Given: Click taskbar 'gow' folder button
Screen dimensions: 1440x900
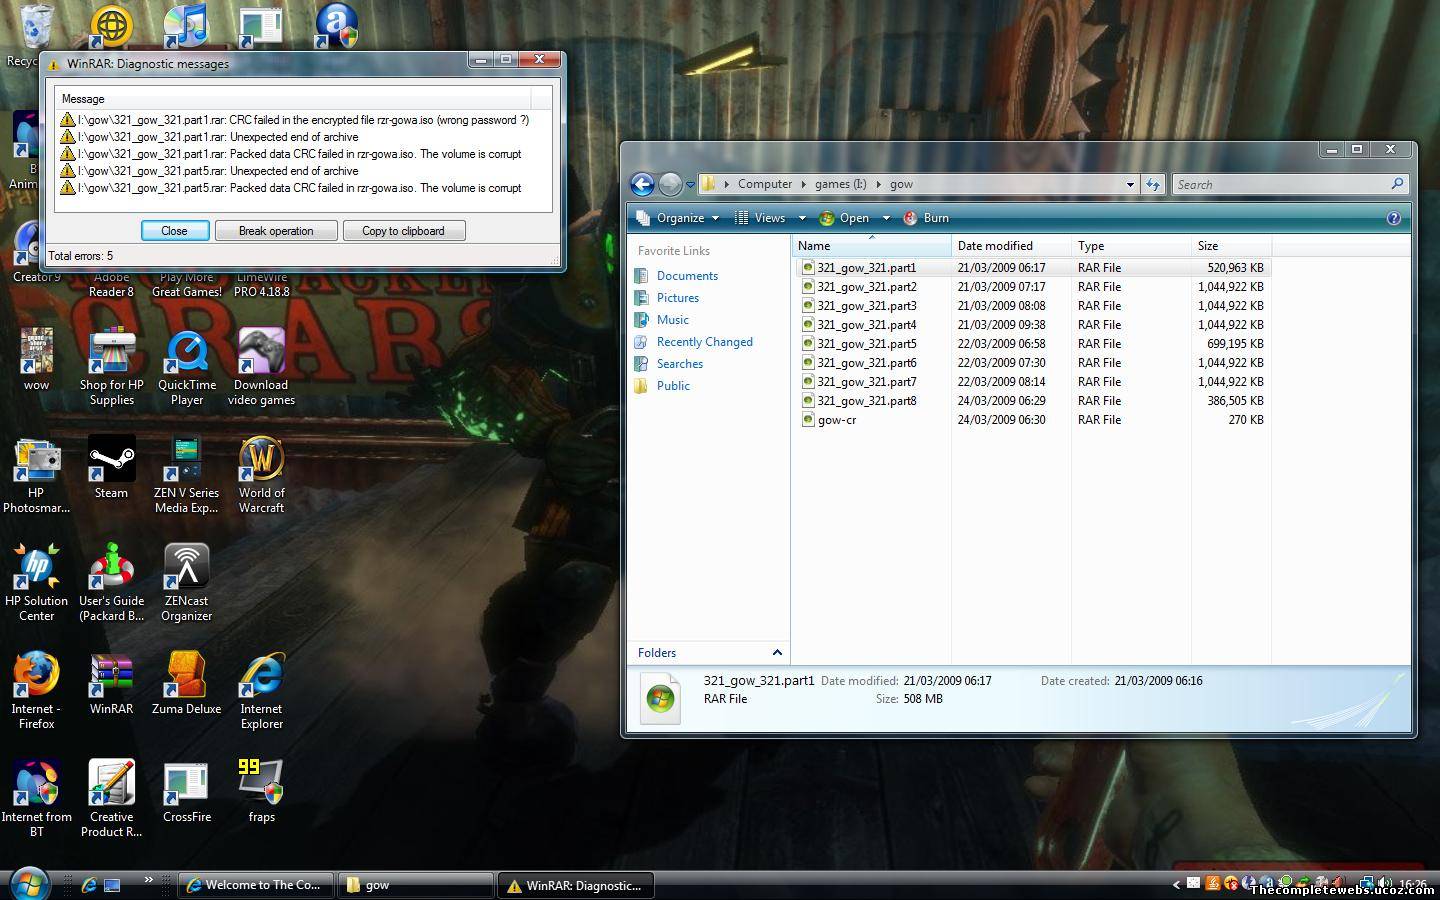Looking at the screenshot, I should 414,885.
